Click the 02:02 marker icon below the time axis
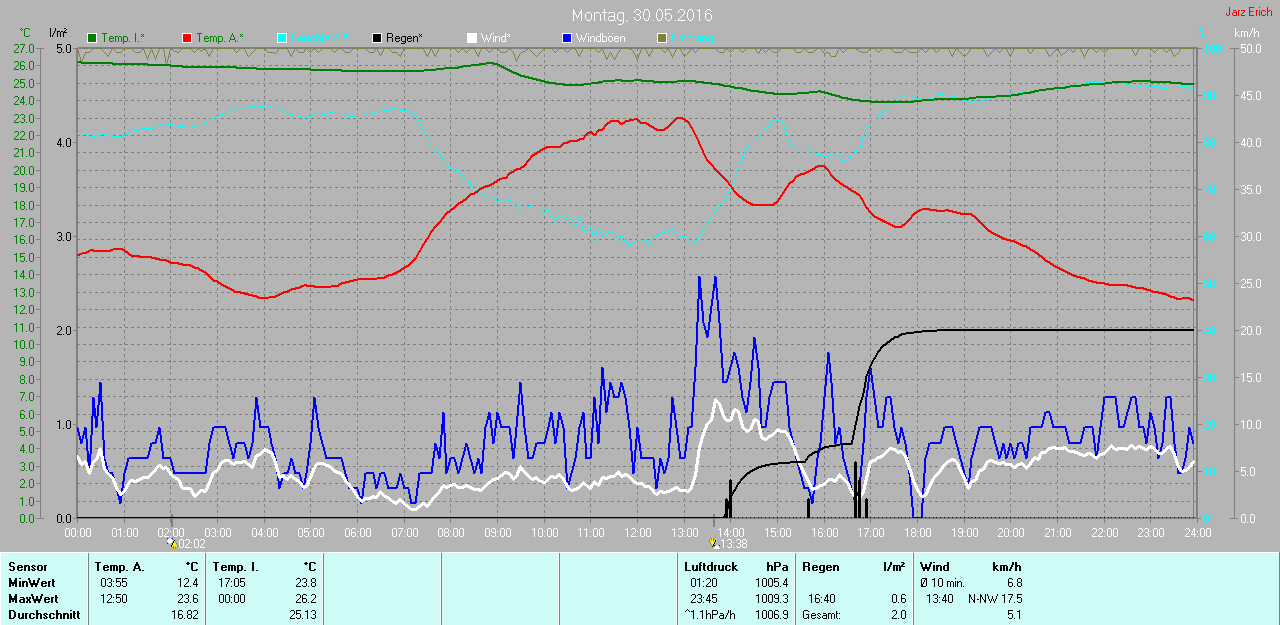This screenshot has width=1280, height=625. tap(172, 543)
